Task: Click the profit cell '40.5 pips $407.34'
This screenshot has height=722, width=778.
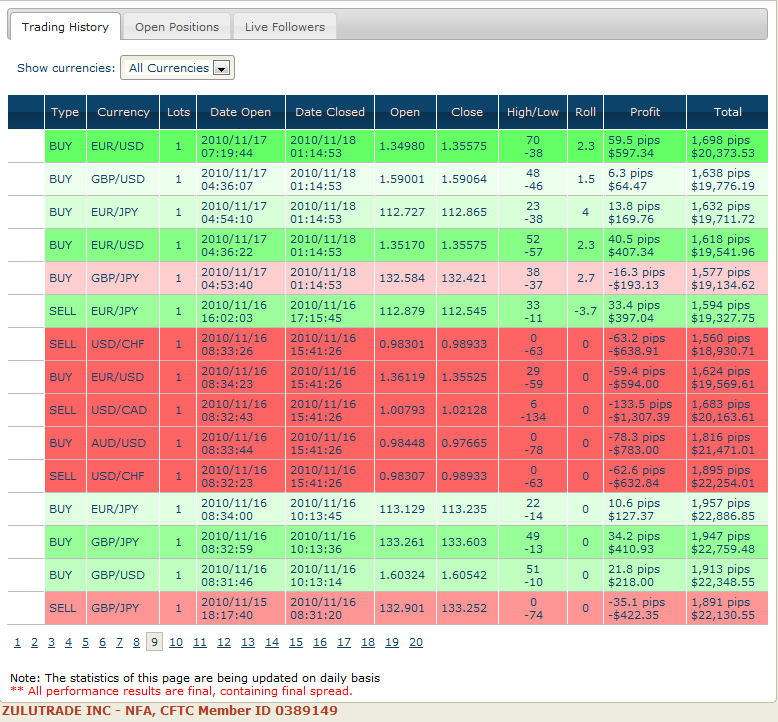Action: [645, 245]
